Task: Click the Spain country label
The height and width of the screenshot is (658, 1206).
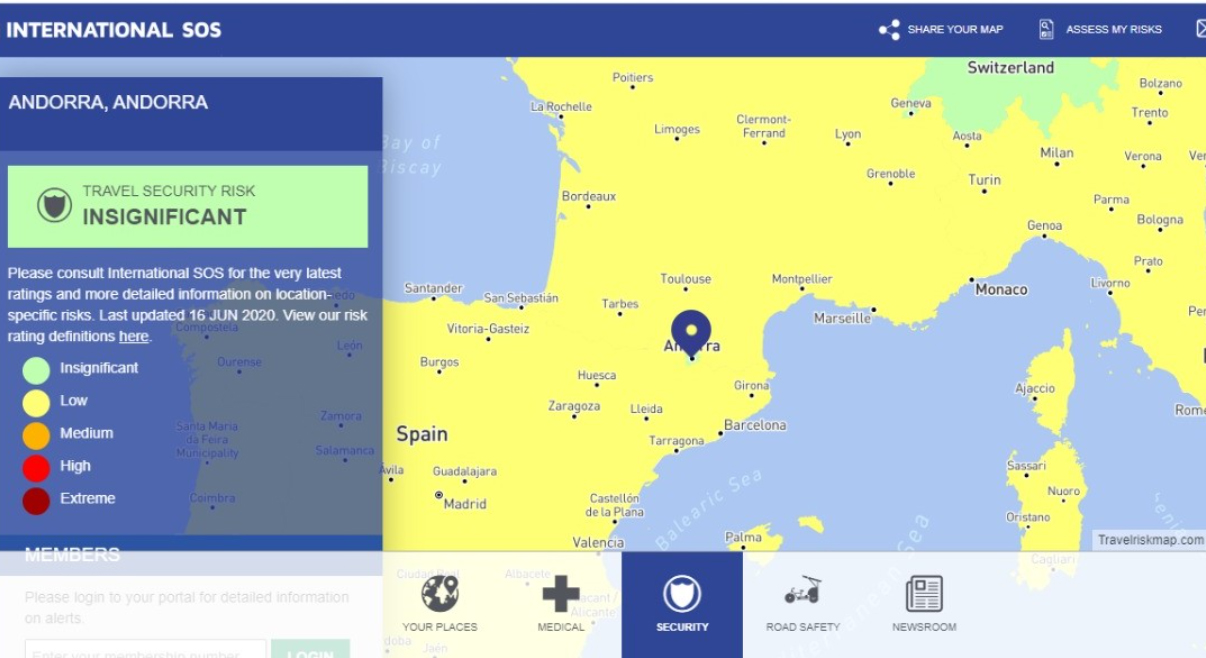Action: (x=422, y=434)
